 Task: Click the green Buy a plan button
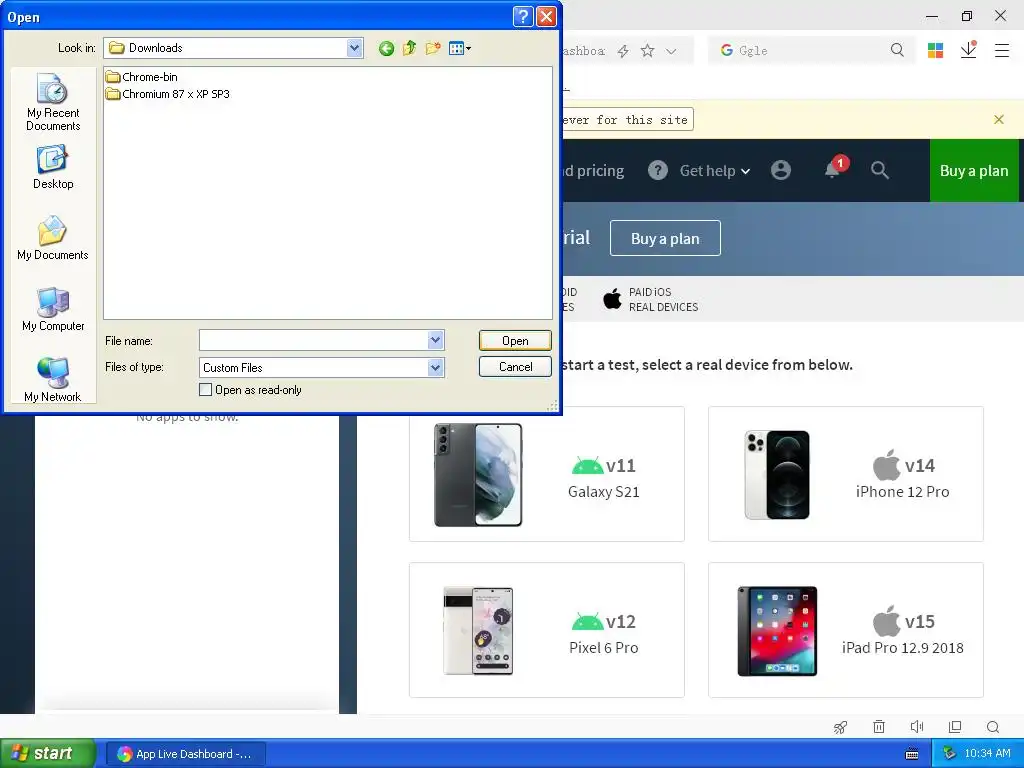click(x=974, y=170)
